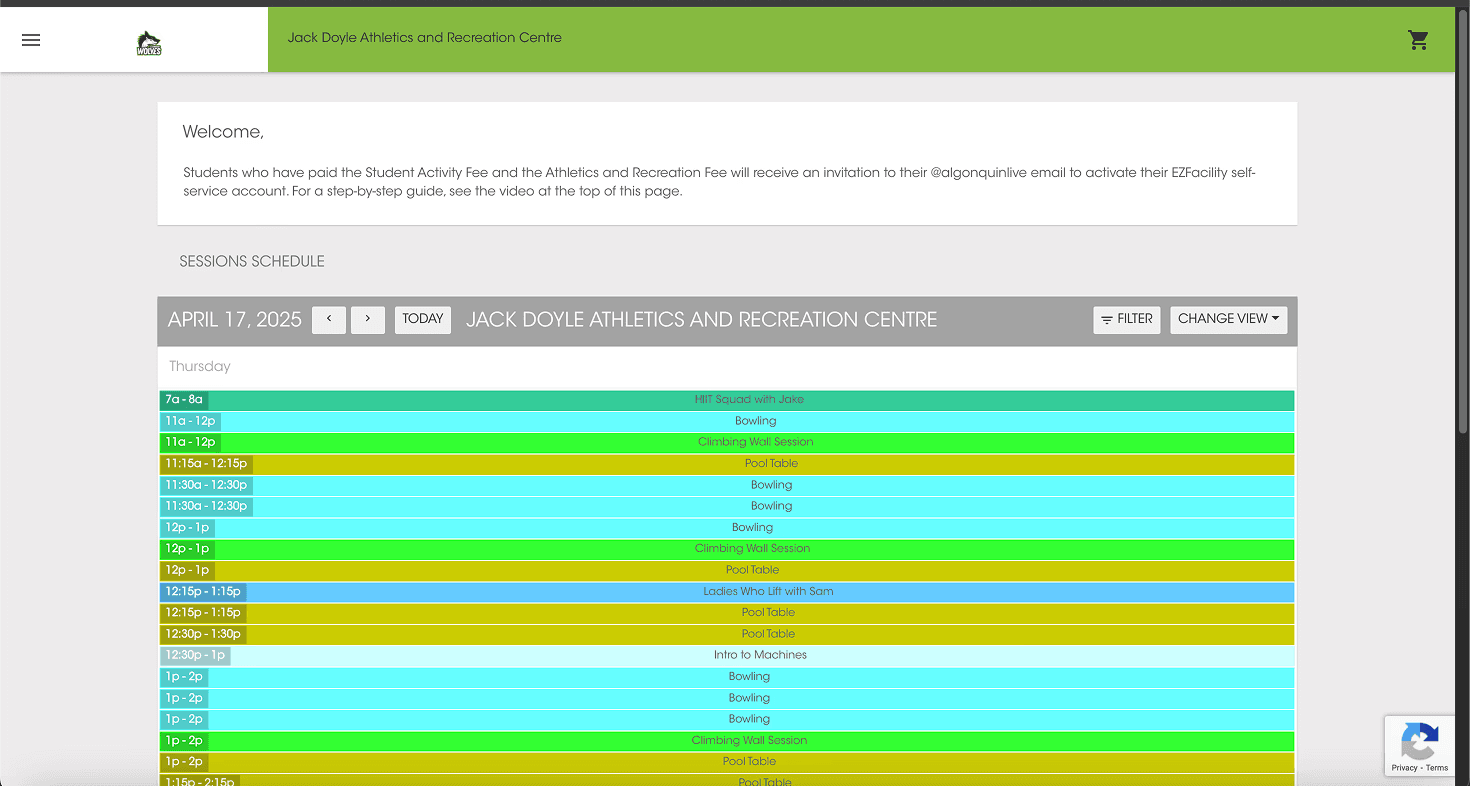Image resolution: width=1470 pixels, height=786 pixels.
Task: Click the Welcome heading text
Action: pyautogui.click(x=223, y=132)
